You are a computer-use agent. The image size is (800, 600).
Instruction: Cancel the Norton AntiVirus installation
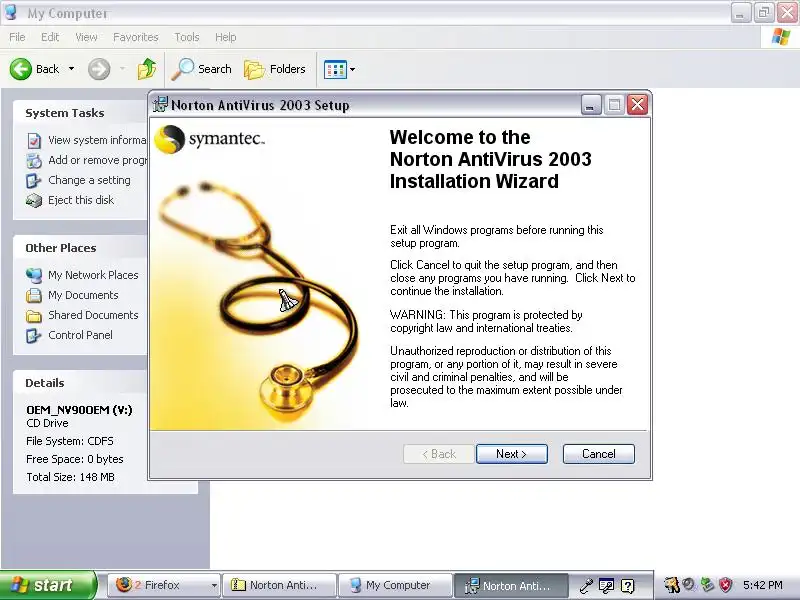(599, 454)
